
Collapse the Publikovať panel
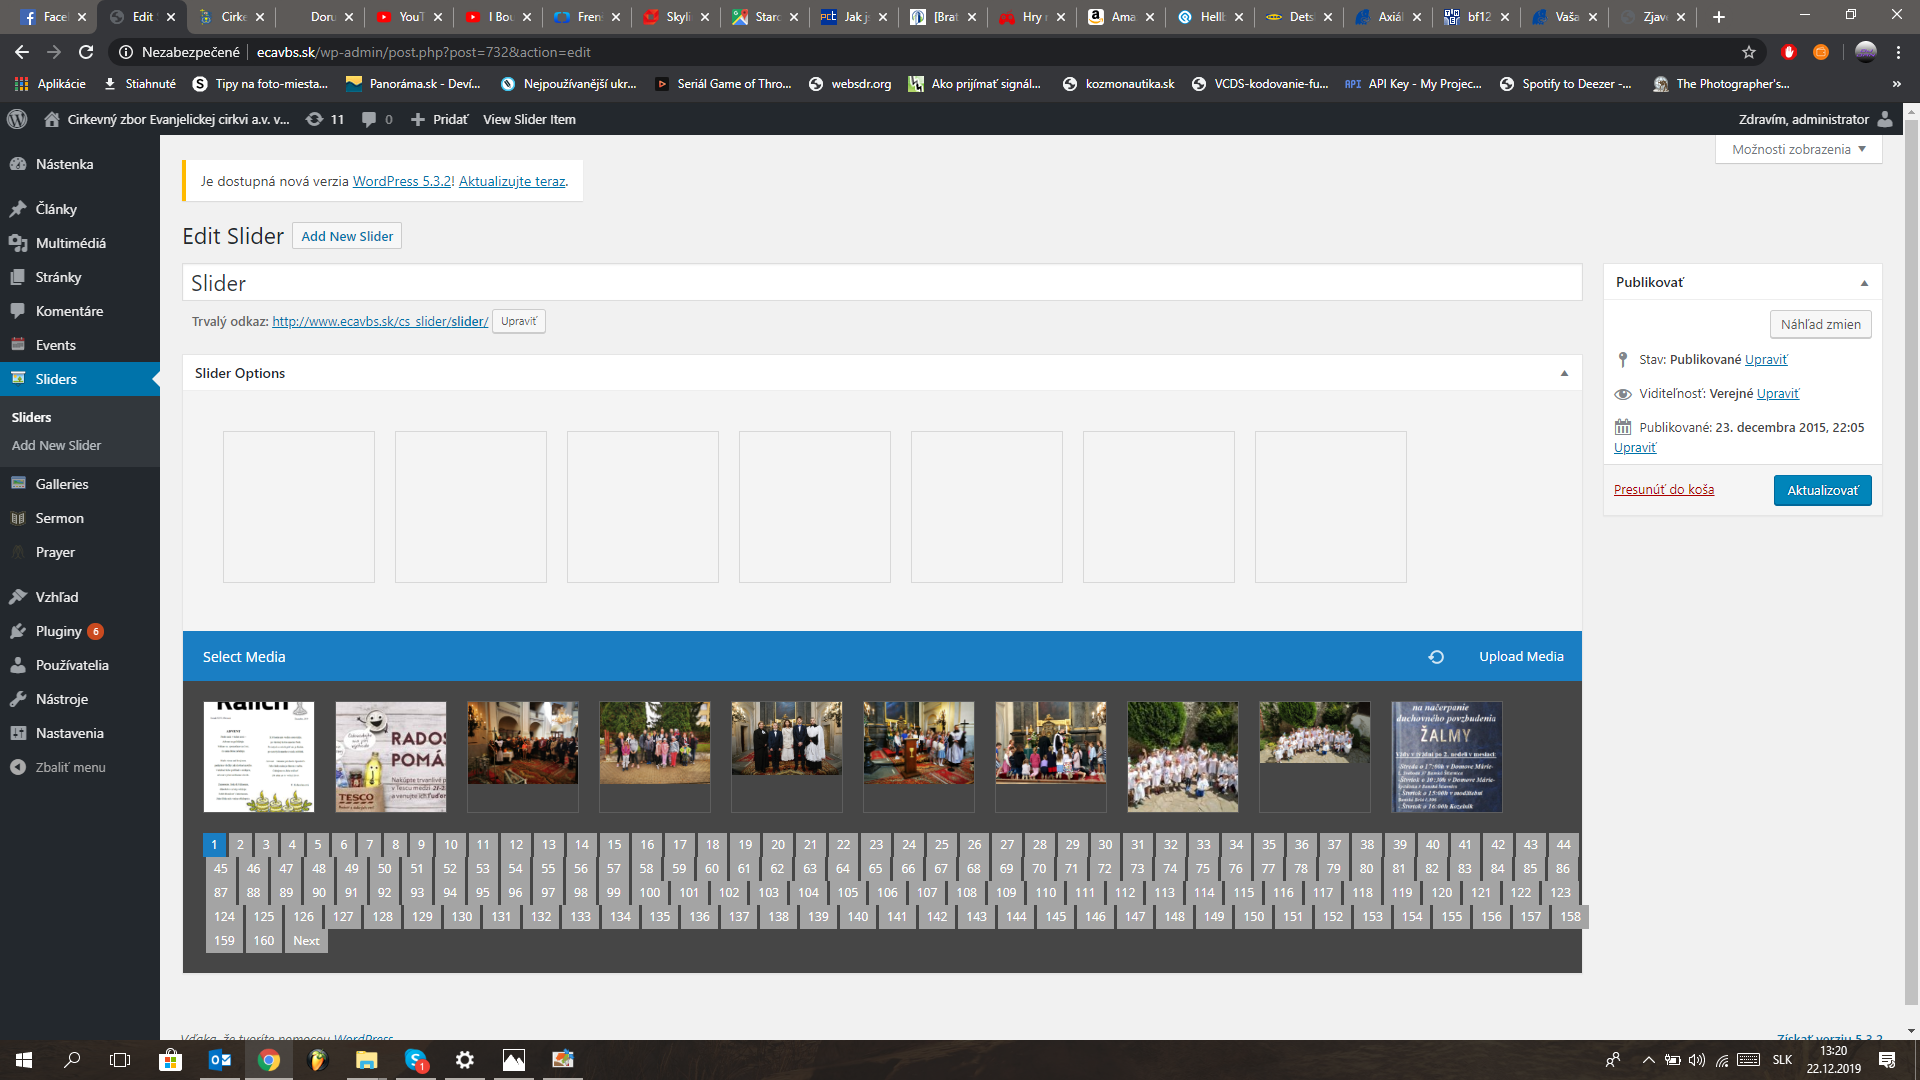(1864, 283)
